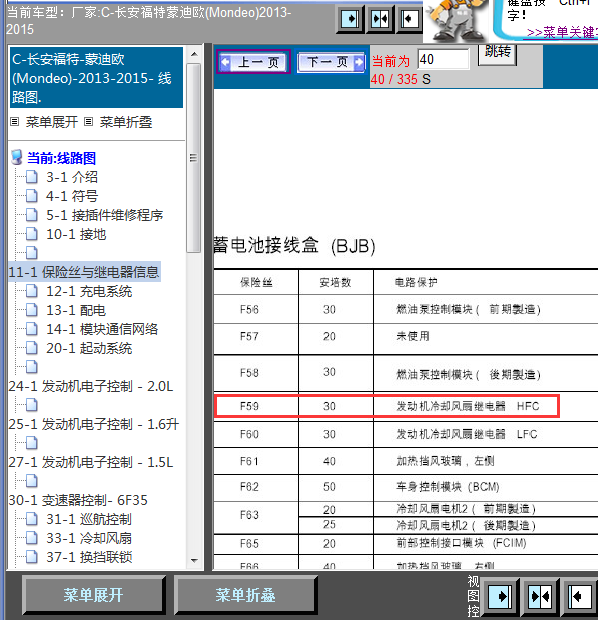Viewport: 598px width, 620px height.
Task: Click 安培数 column header
Action: tap(335, 282)
